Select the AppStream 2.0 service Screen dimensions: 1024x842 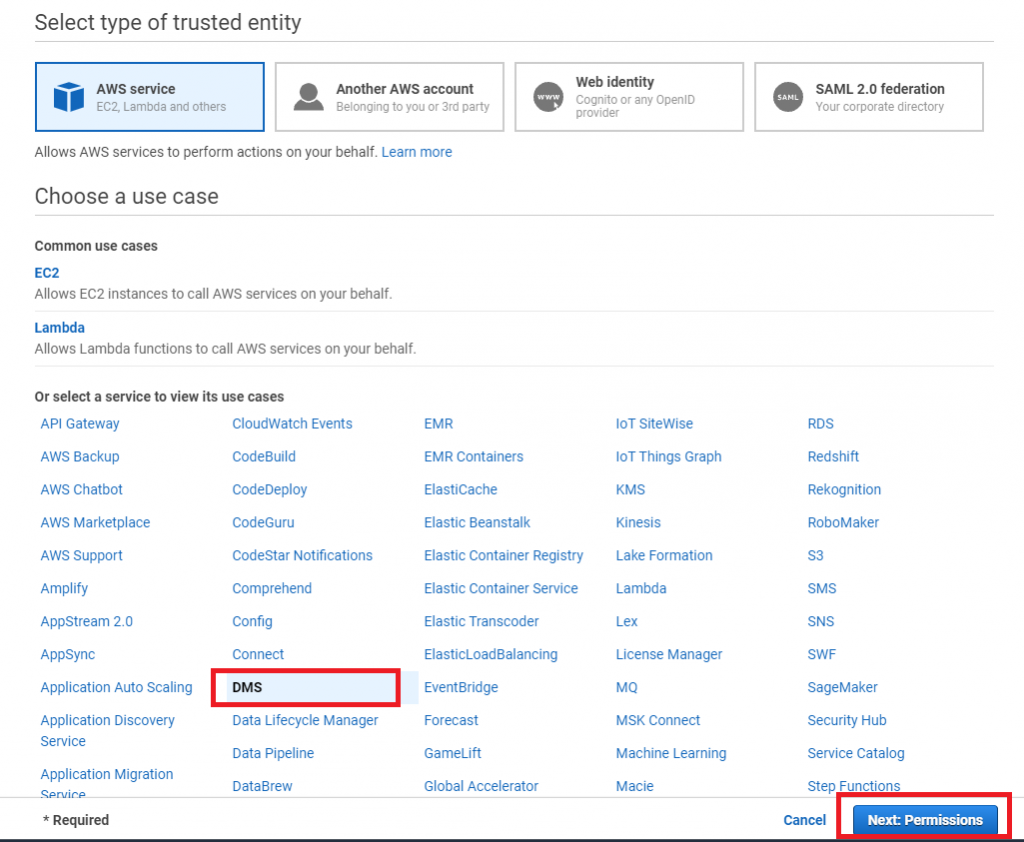pyautogui.click(x=87, y=621)
